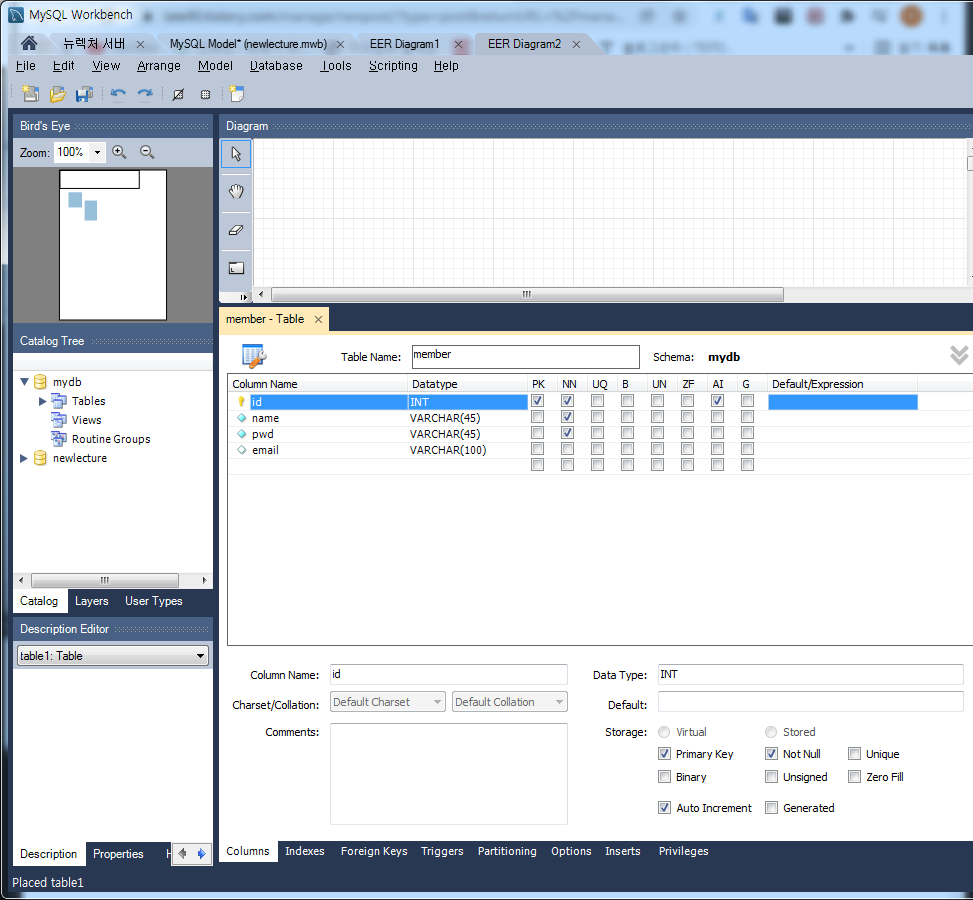Click the table editor icon beside Table Name
Image resolution: width=973 pixels, height=900 pixels.
coord(254,356)
